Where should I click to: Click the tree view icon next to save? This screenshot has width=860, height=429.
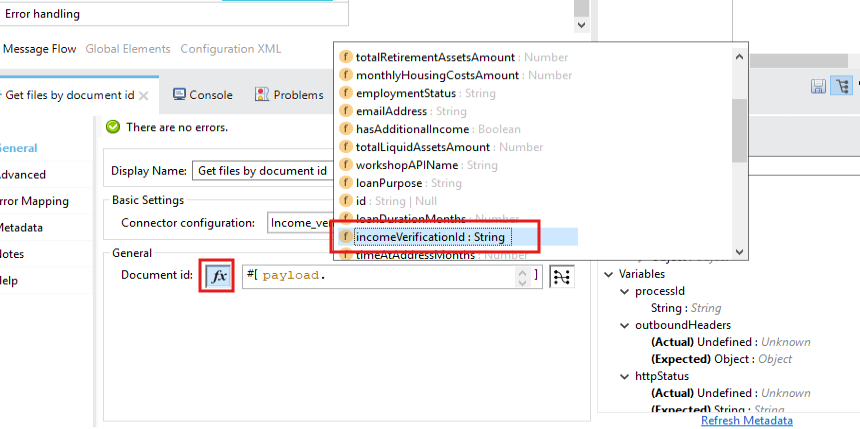tap(841, 86)
